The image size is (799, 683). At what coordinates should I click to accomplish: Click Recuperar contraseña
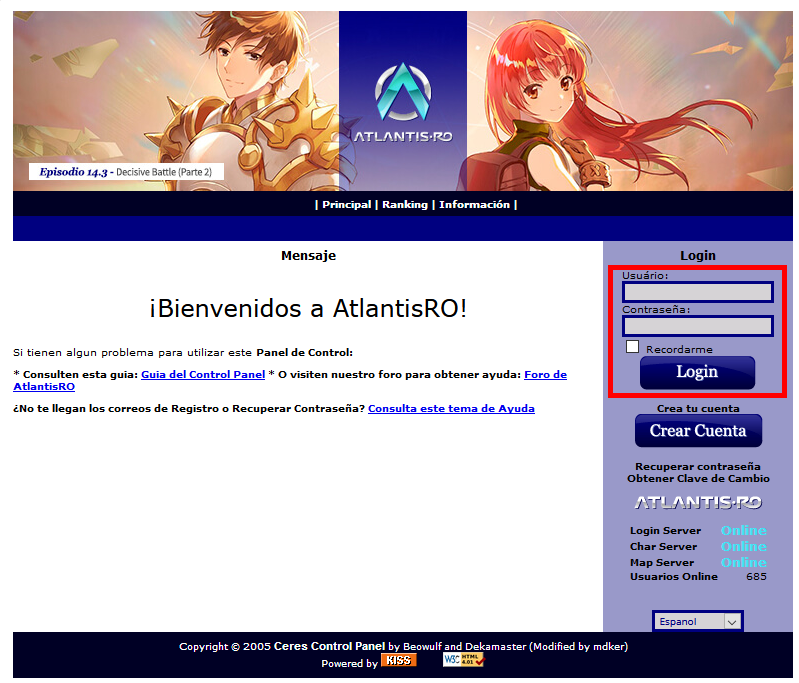(697, 466)
